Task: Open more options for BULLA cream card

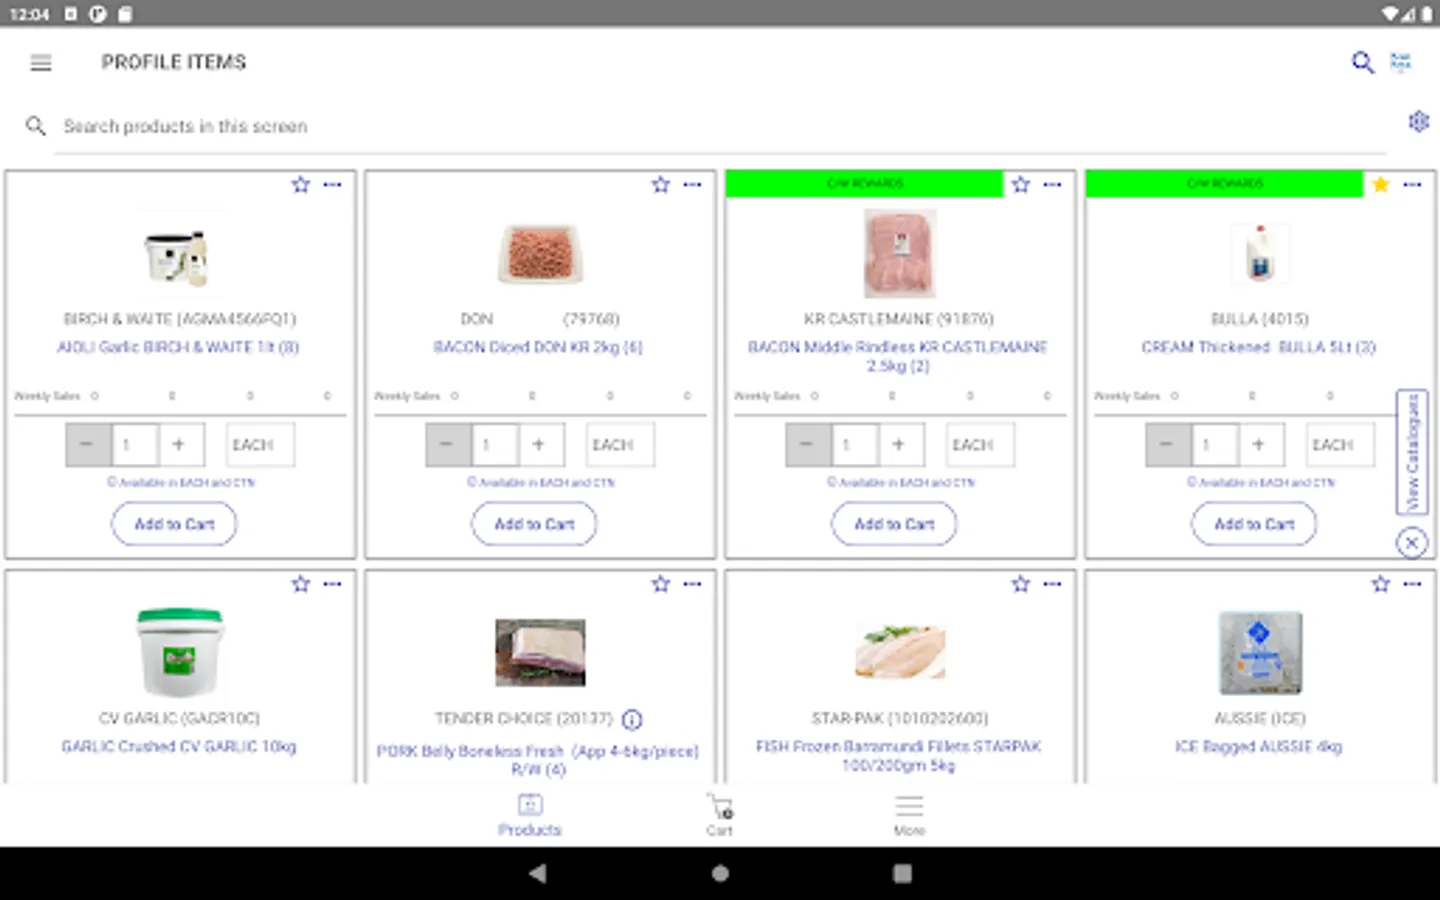Action: pos(1412,185)
